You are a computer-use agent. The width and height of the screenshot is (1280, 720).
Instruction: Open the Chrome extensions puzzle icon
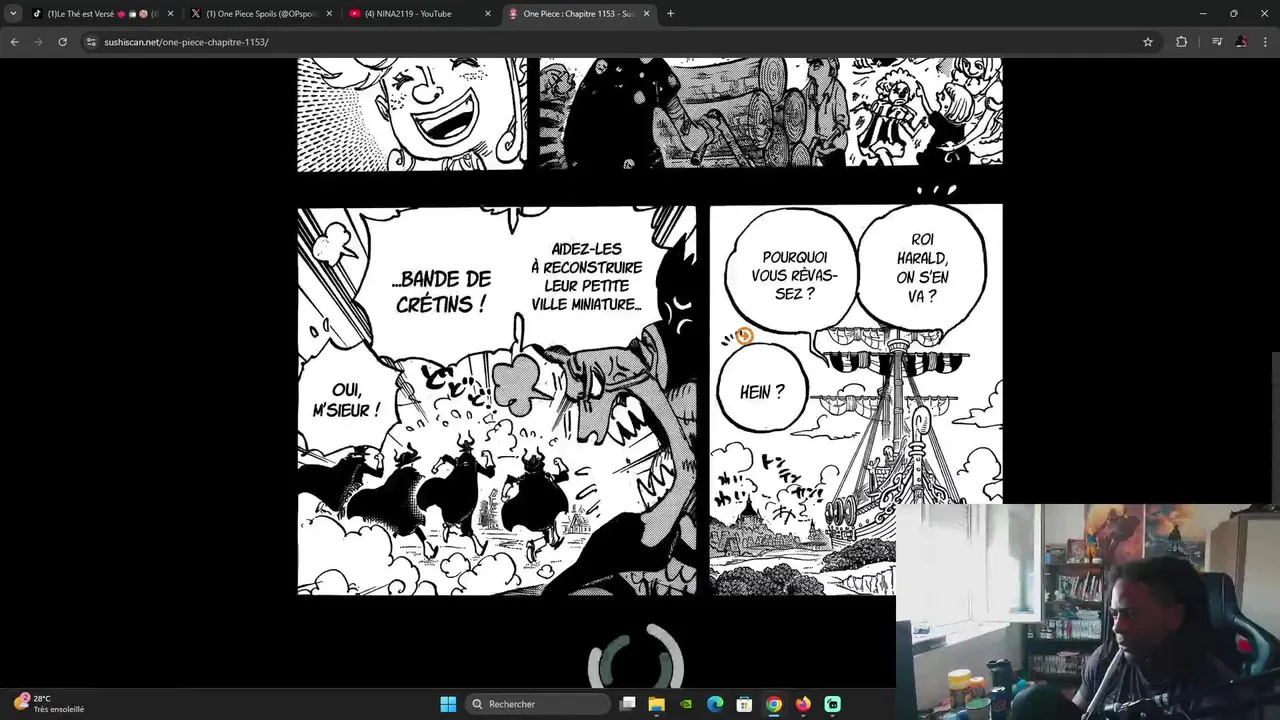[1182, 42]
